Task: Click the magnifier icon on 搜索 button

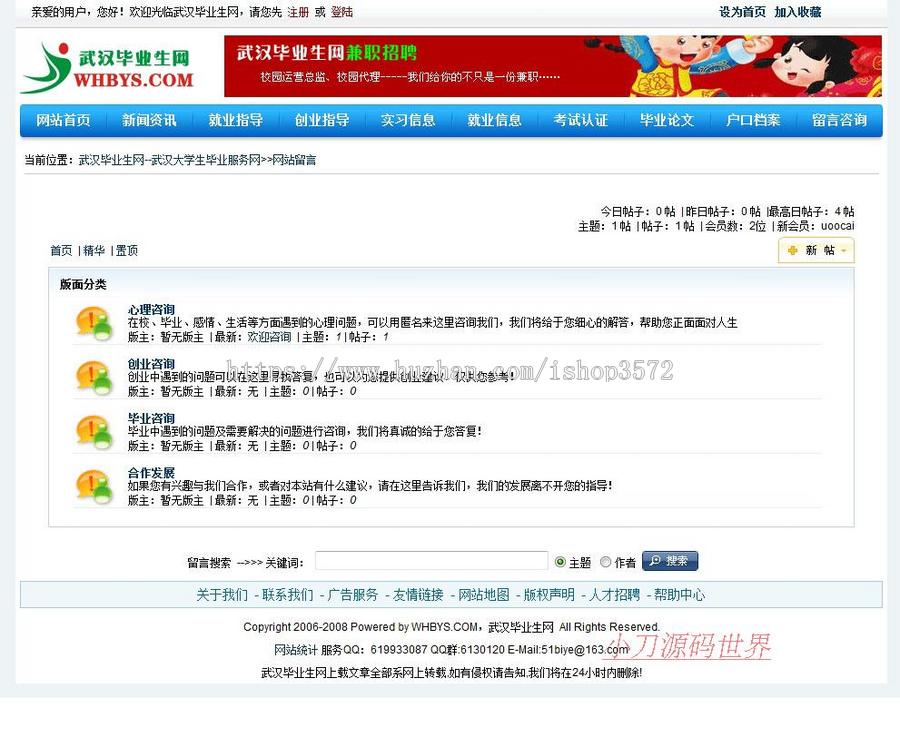Action: (655, 561)
